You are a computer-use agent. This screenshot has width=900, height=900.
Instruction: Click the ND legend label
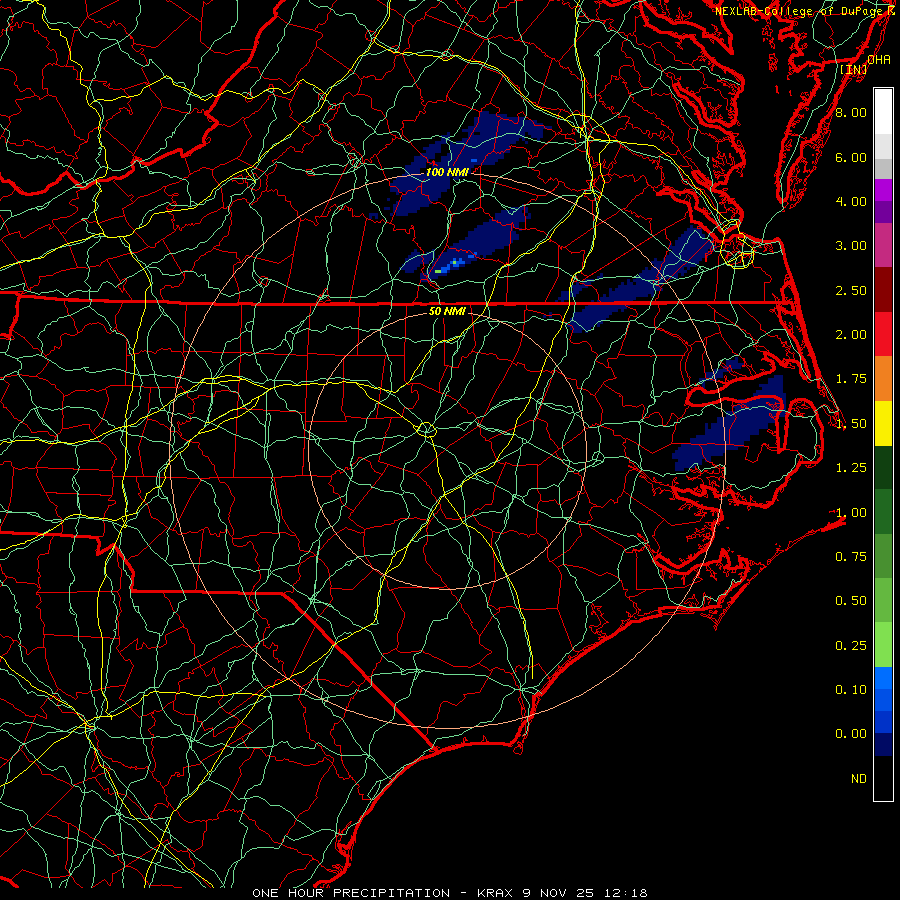859,779
